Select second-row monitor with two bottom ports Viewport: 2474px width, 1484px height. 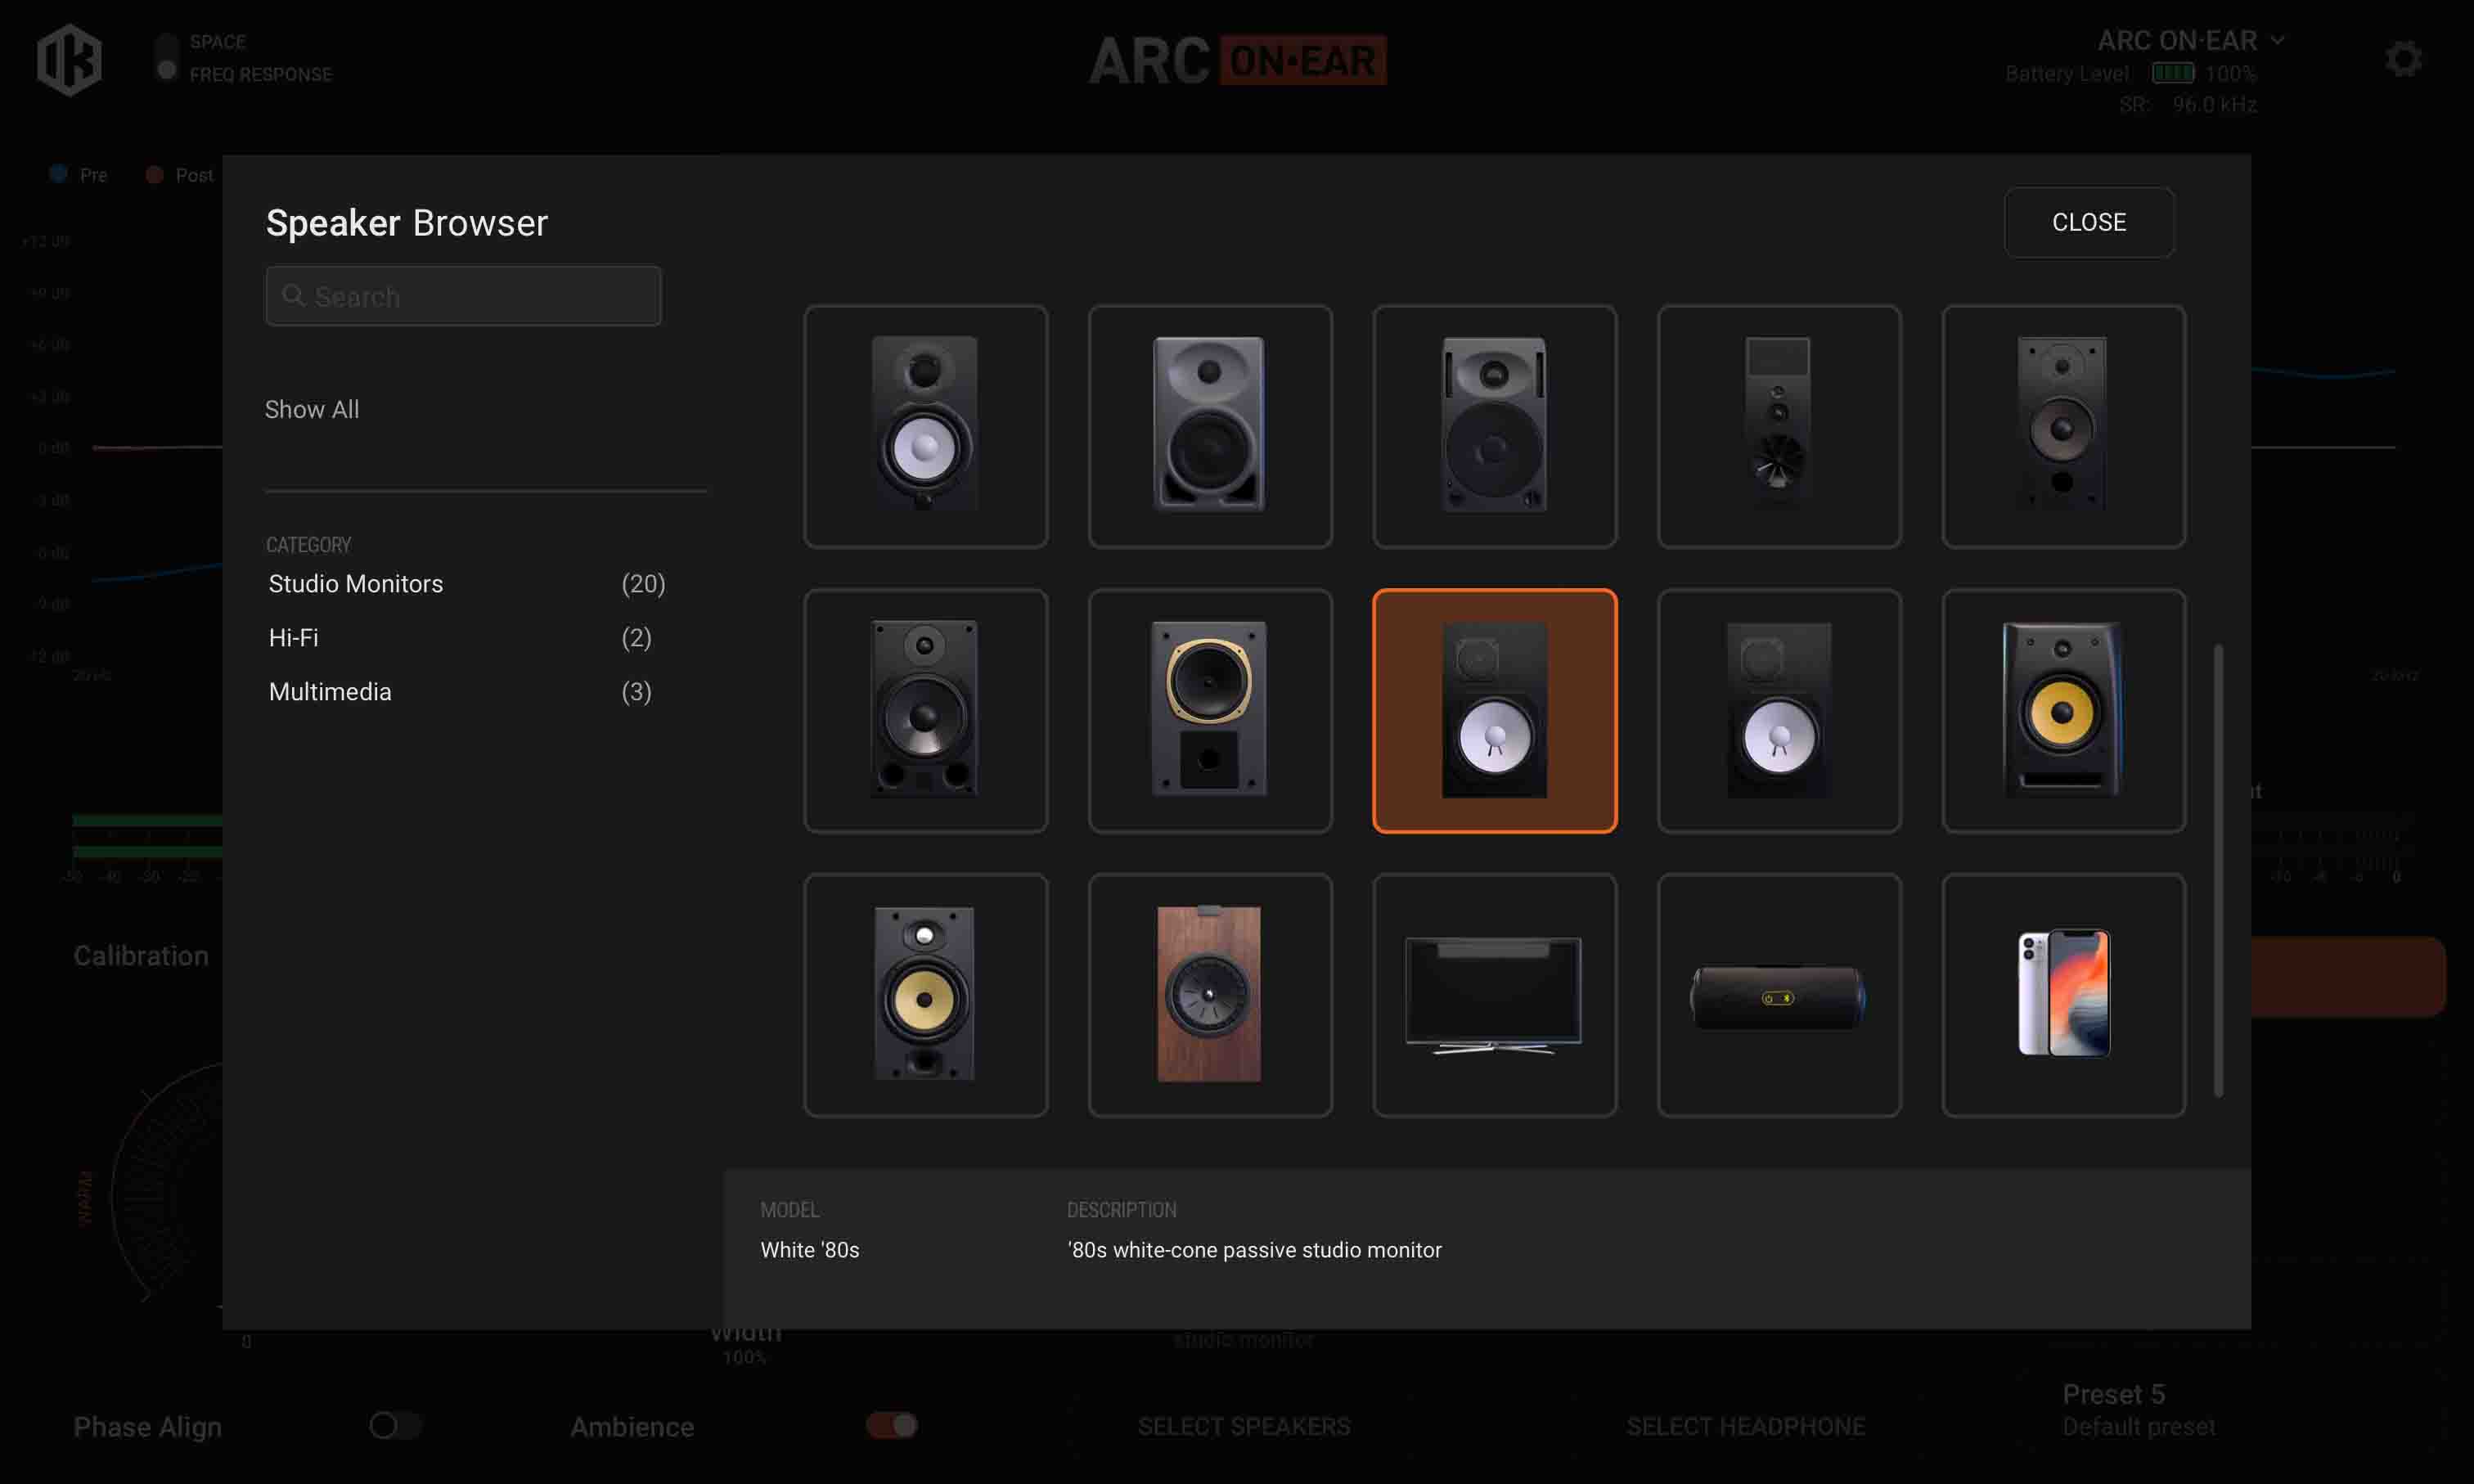(925, 711)
